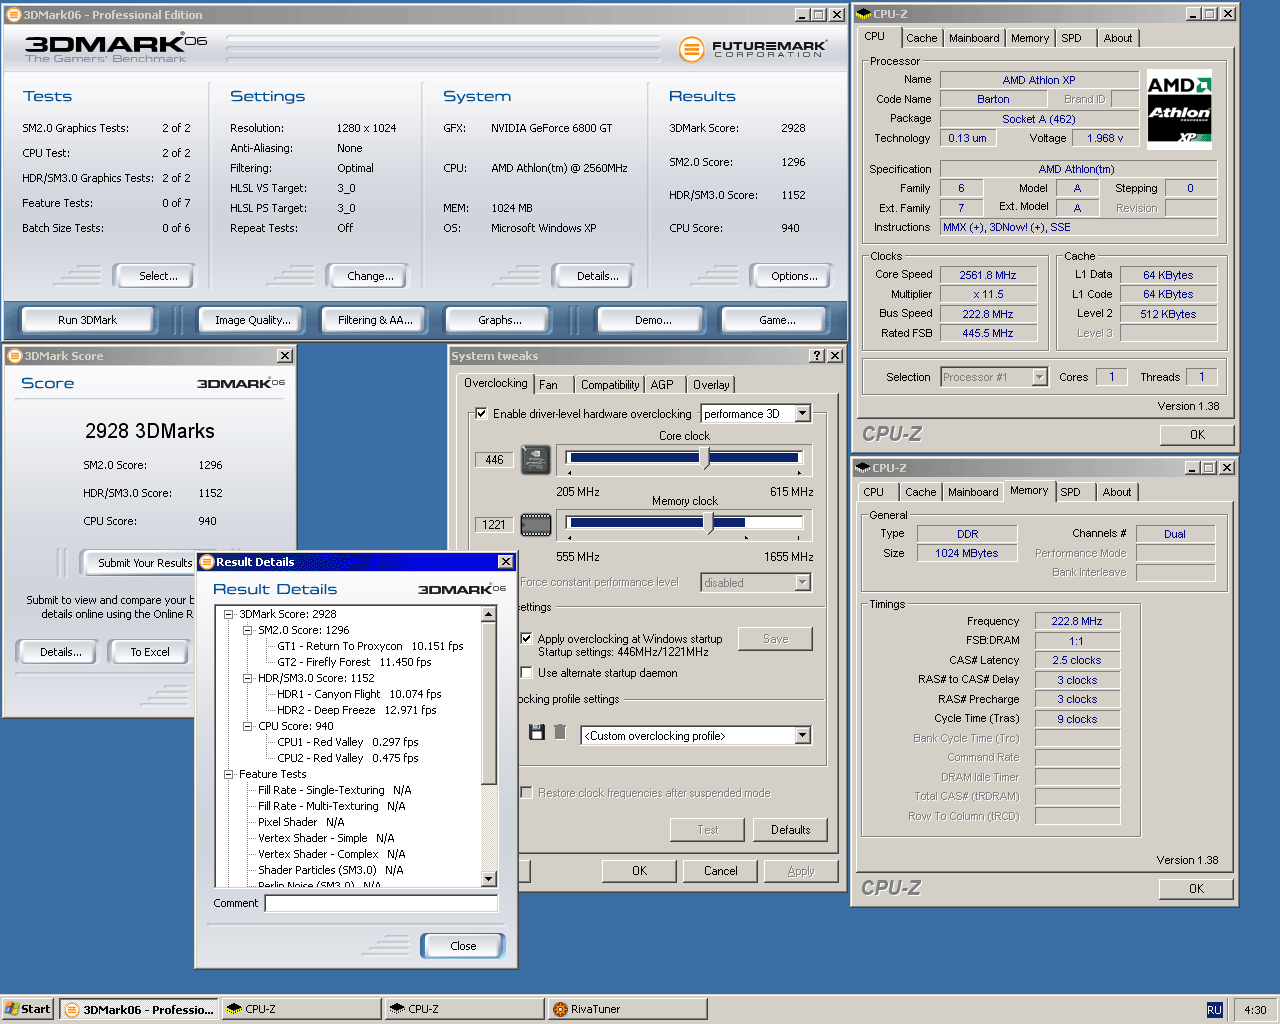The width and height of the screenshot is (1280, 1024).
Task: Select 'GT1 - Return To Proxycon' result row
Action: click(370, 646)
